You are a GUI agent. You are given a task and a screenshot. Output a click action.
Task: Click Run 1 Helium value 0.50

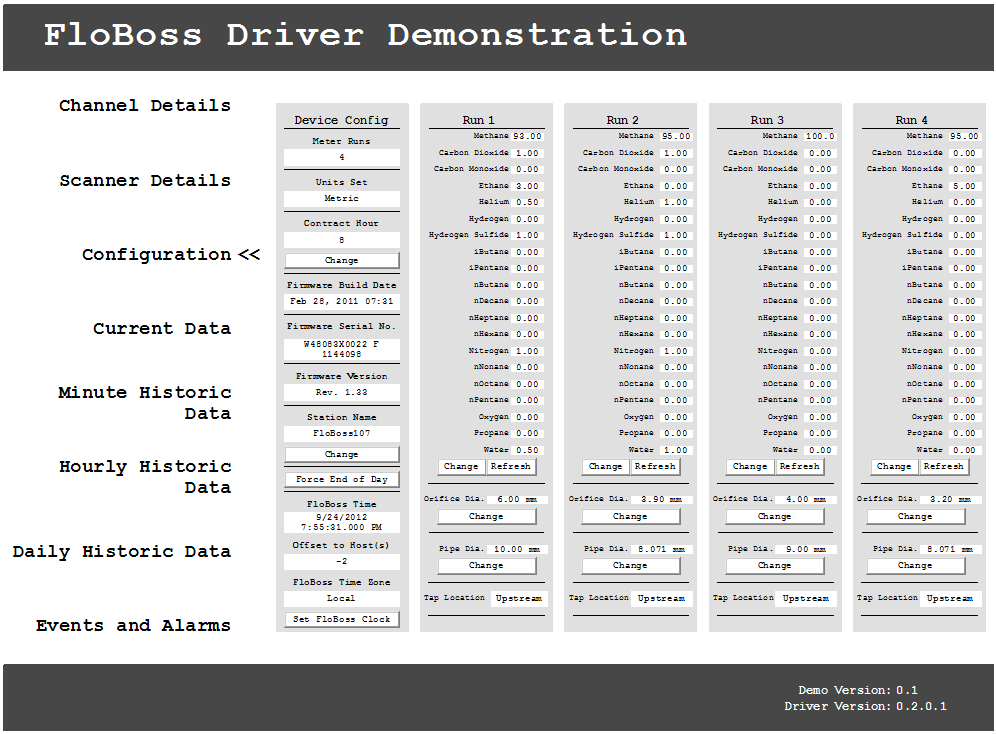point(527,203)
